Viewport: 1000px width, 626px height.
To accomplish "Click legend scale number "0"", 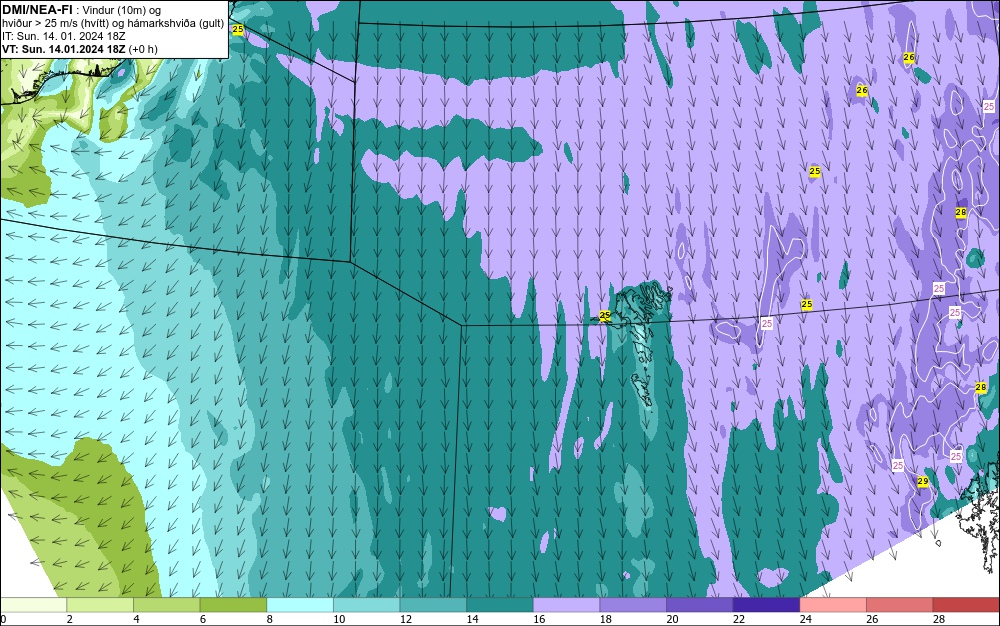I will [3, 619].
